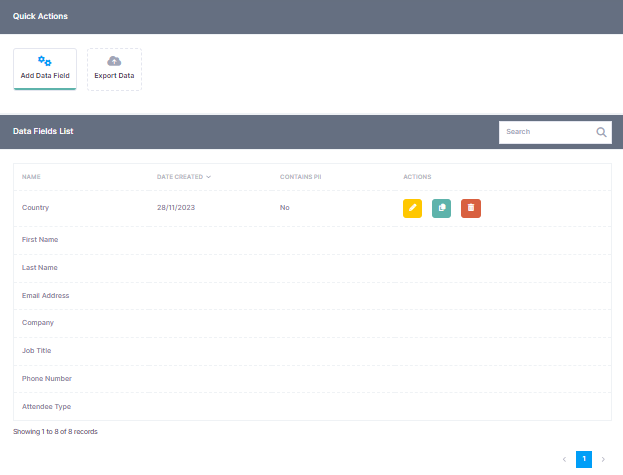Select page 1 in pagination
Viewport: 623px width, 475px height.
584,459
